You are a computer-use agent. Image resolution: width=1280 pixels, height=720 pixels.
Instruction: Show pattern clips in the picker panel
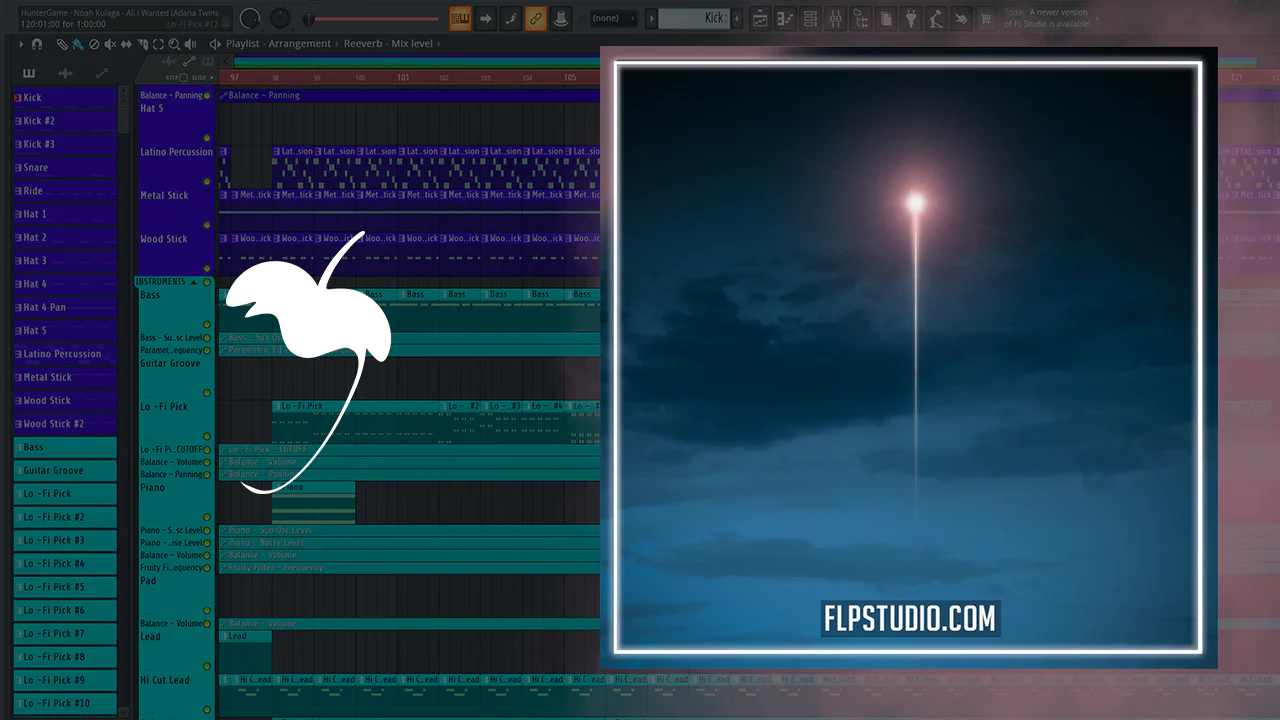pyautogui.click(x=29, y=73)
